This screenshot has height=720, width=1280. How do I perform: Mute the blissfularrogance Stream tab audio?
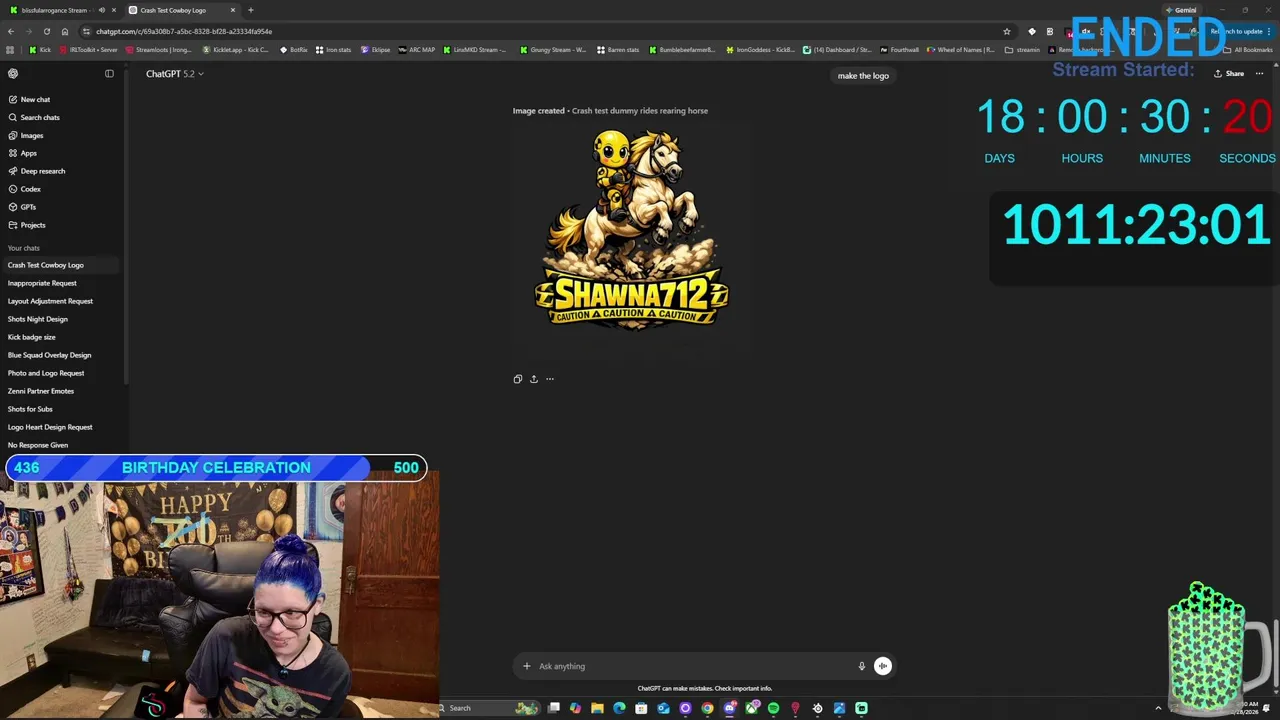pos(102,10)
